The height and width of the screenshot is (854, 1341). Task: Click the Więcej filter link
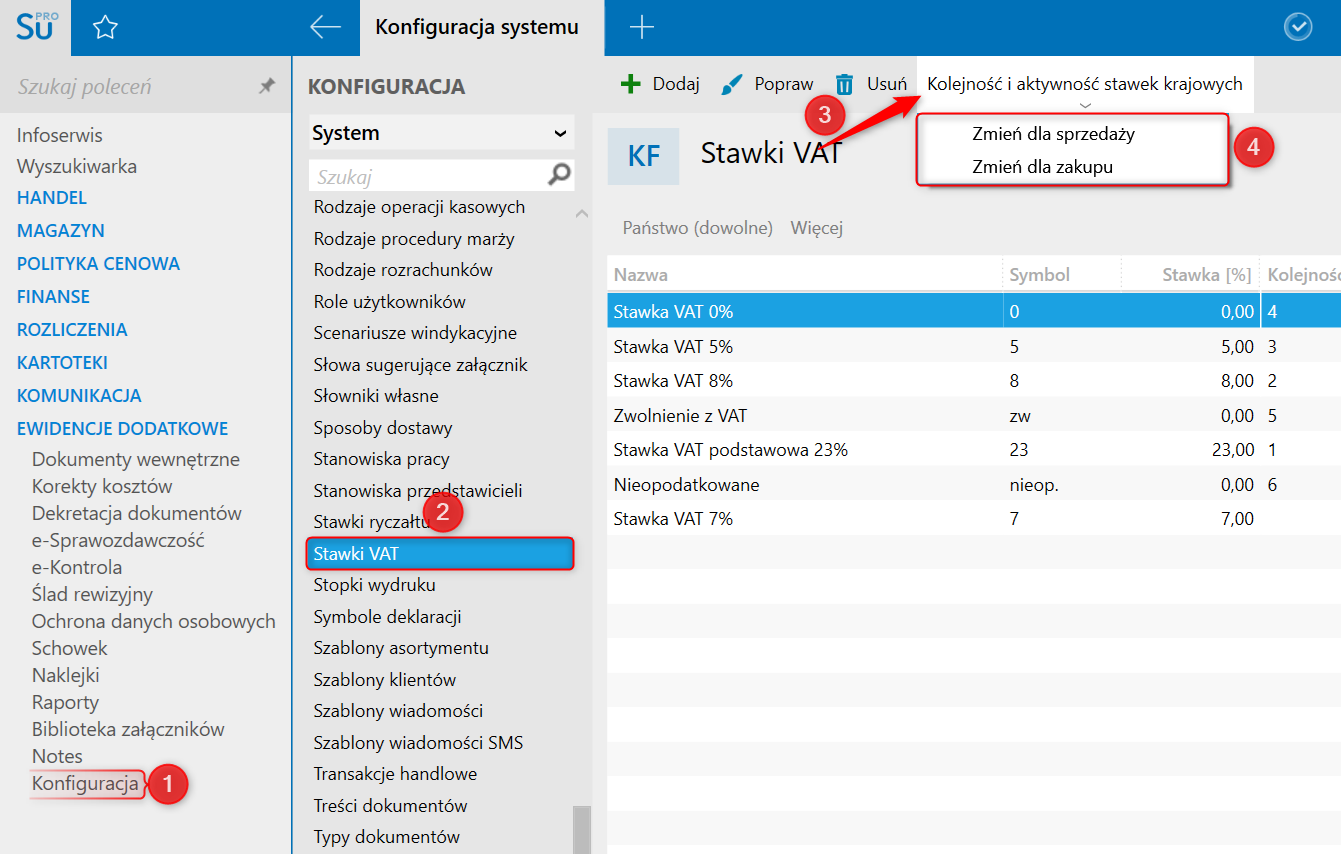(817, 228)
